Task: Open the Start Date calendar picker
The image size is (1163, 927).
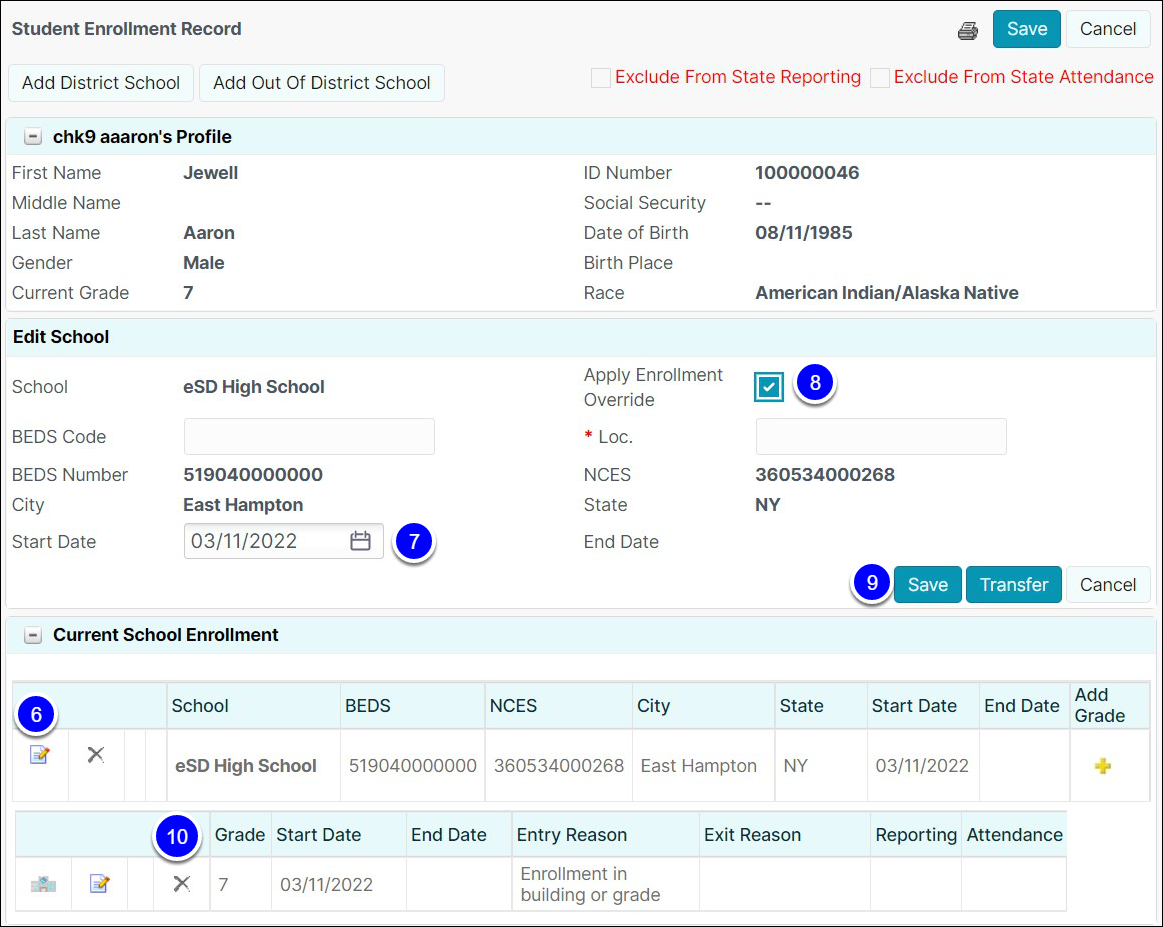Action: pos(360,541)
